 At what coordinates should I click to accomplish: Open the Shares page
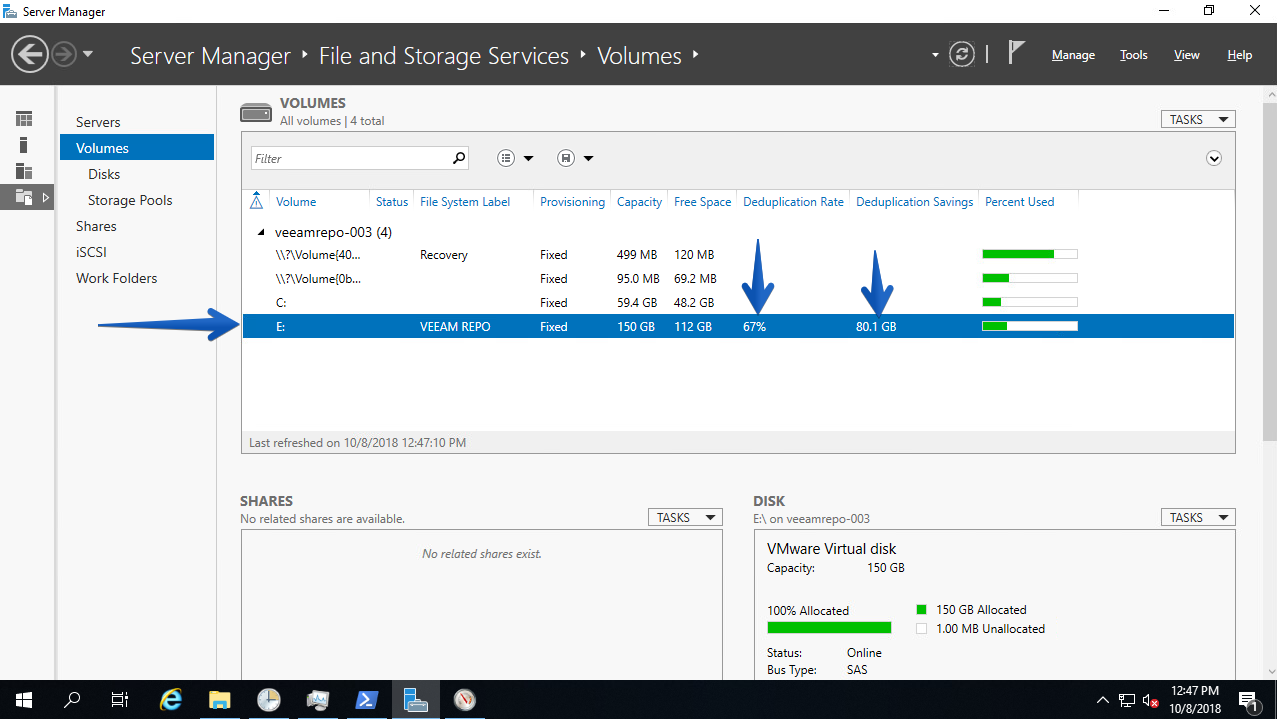96,226
